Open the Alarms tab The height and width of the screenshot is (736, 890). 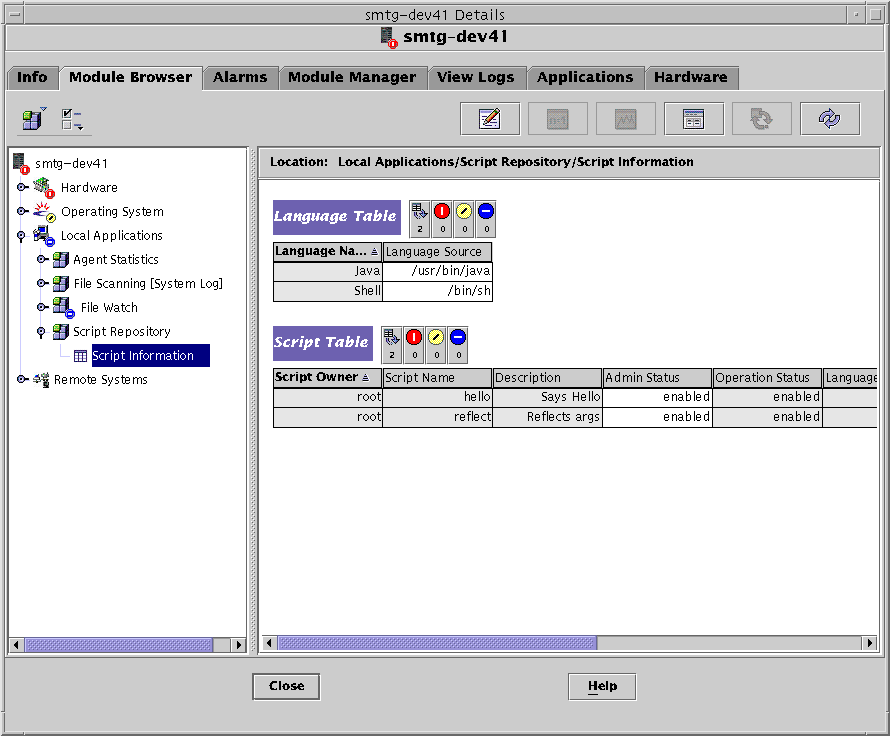click(x=240, y=77)
